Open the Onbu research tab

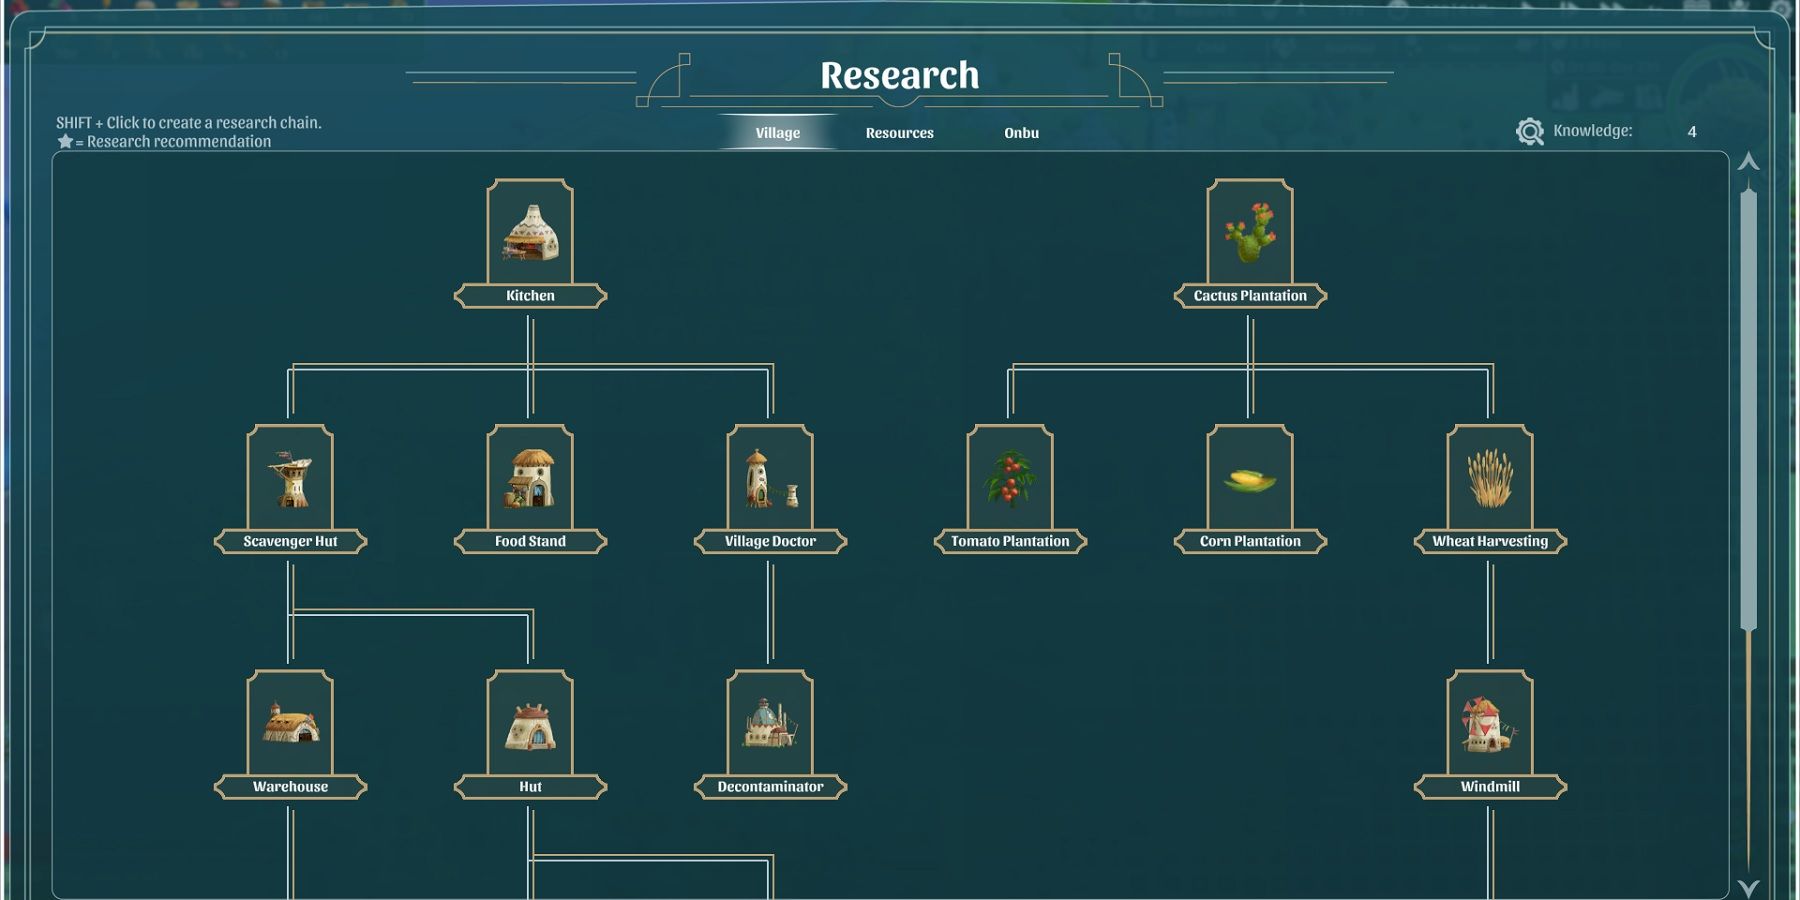pos(1021,132)
